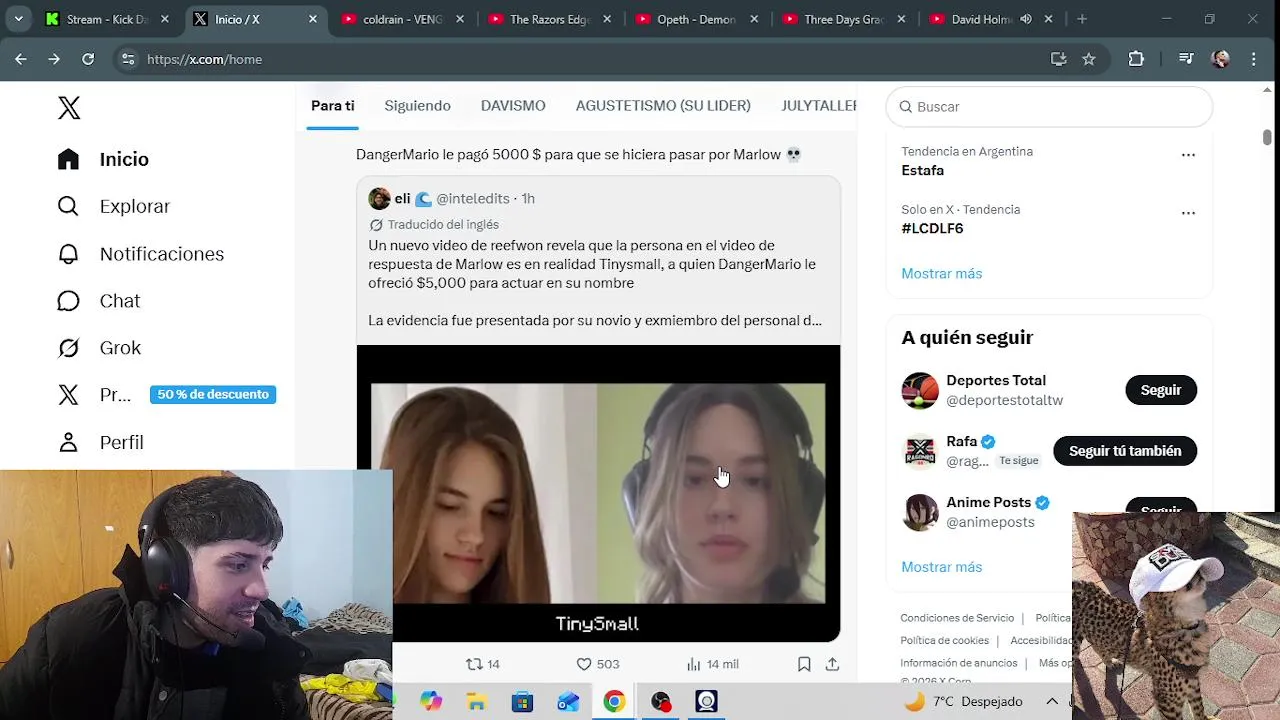The height and width of the screenshot is (720, 1280).
Task: Show more trends via Mostrar más
Action: [942, 273]
